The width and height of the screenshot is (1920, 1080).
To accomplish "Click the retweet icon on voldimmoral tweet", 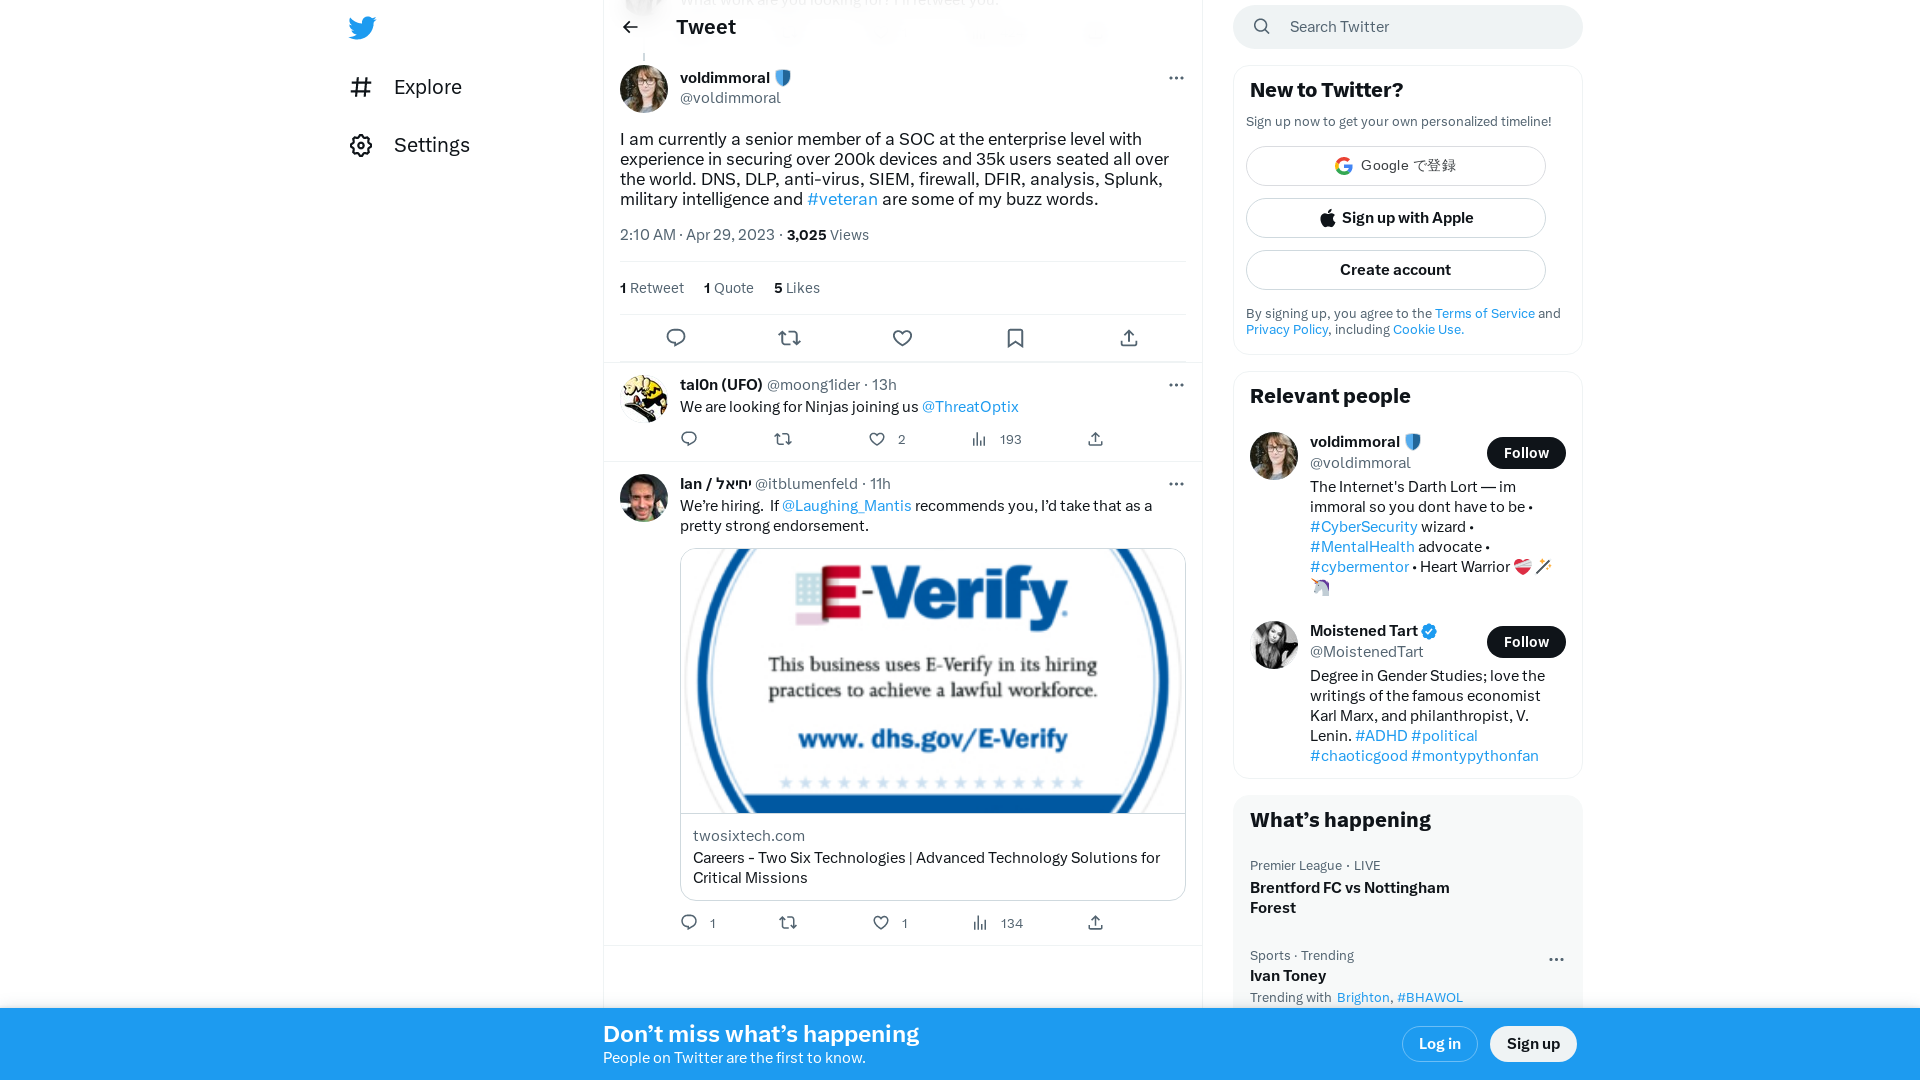I will pos(789,338).
